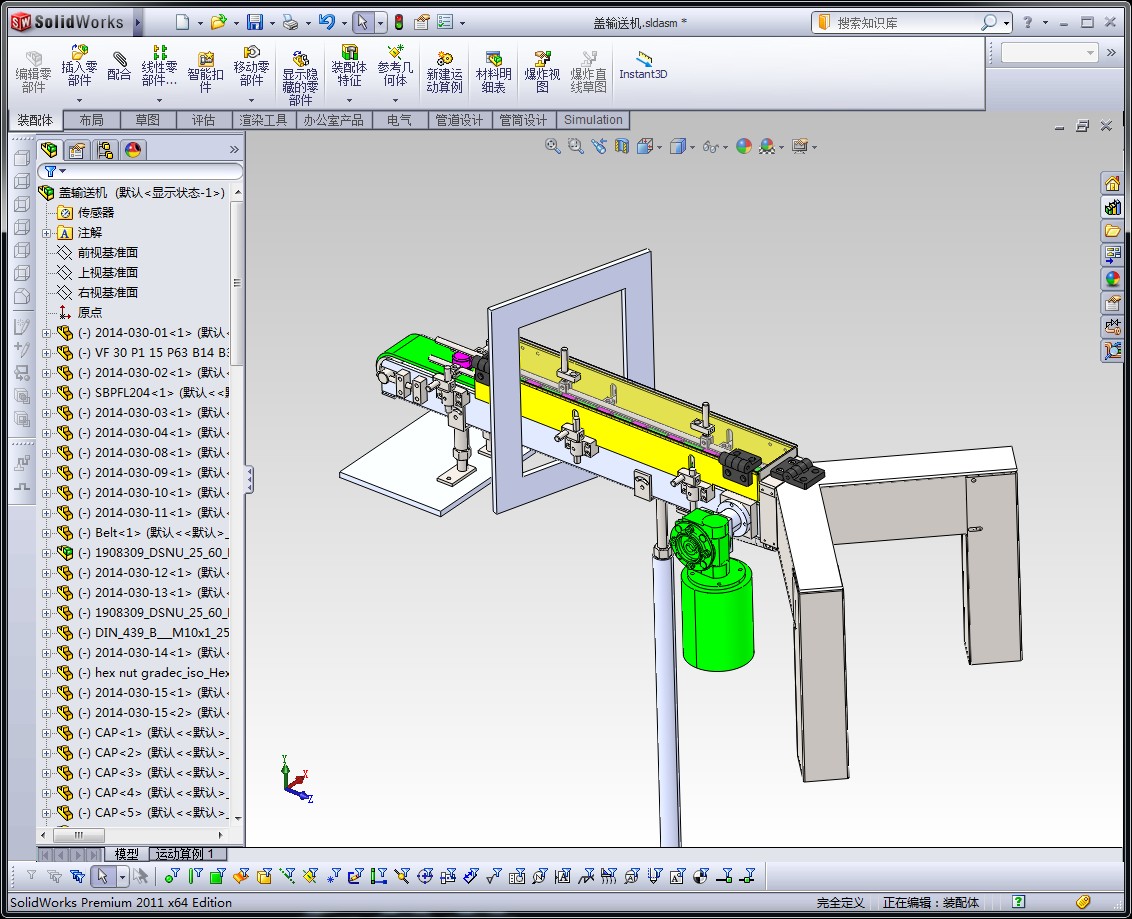This screenshot has height=919, width=1132.
Task: Select 上视基准面 plane in tree
Action: pos(108,273)
